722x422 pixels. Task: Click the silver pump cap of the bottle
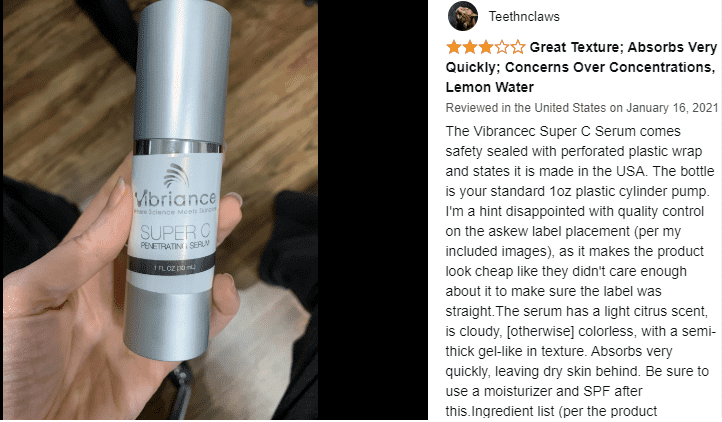pyautogui.click(x=182, y=74)
